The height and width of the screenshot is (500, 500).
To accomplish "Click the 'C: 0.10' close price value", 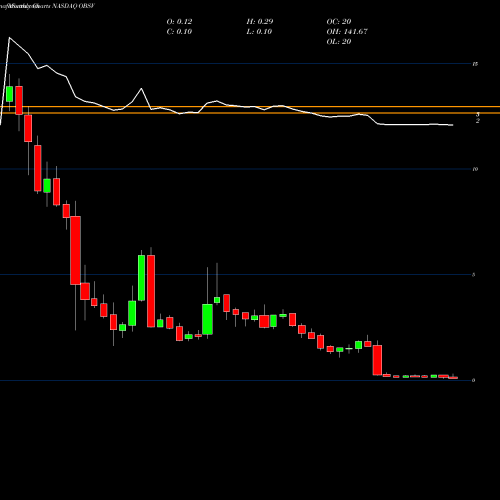I will click(179, 31).
